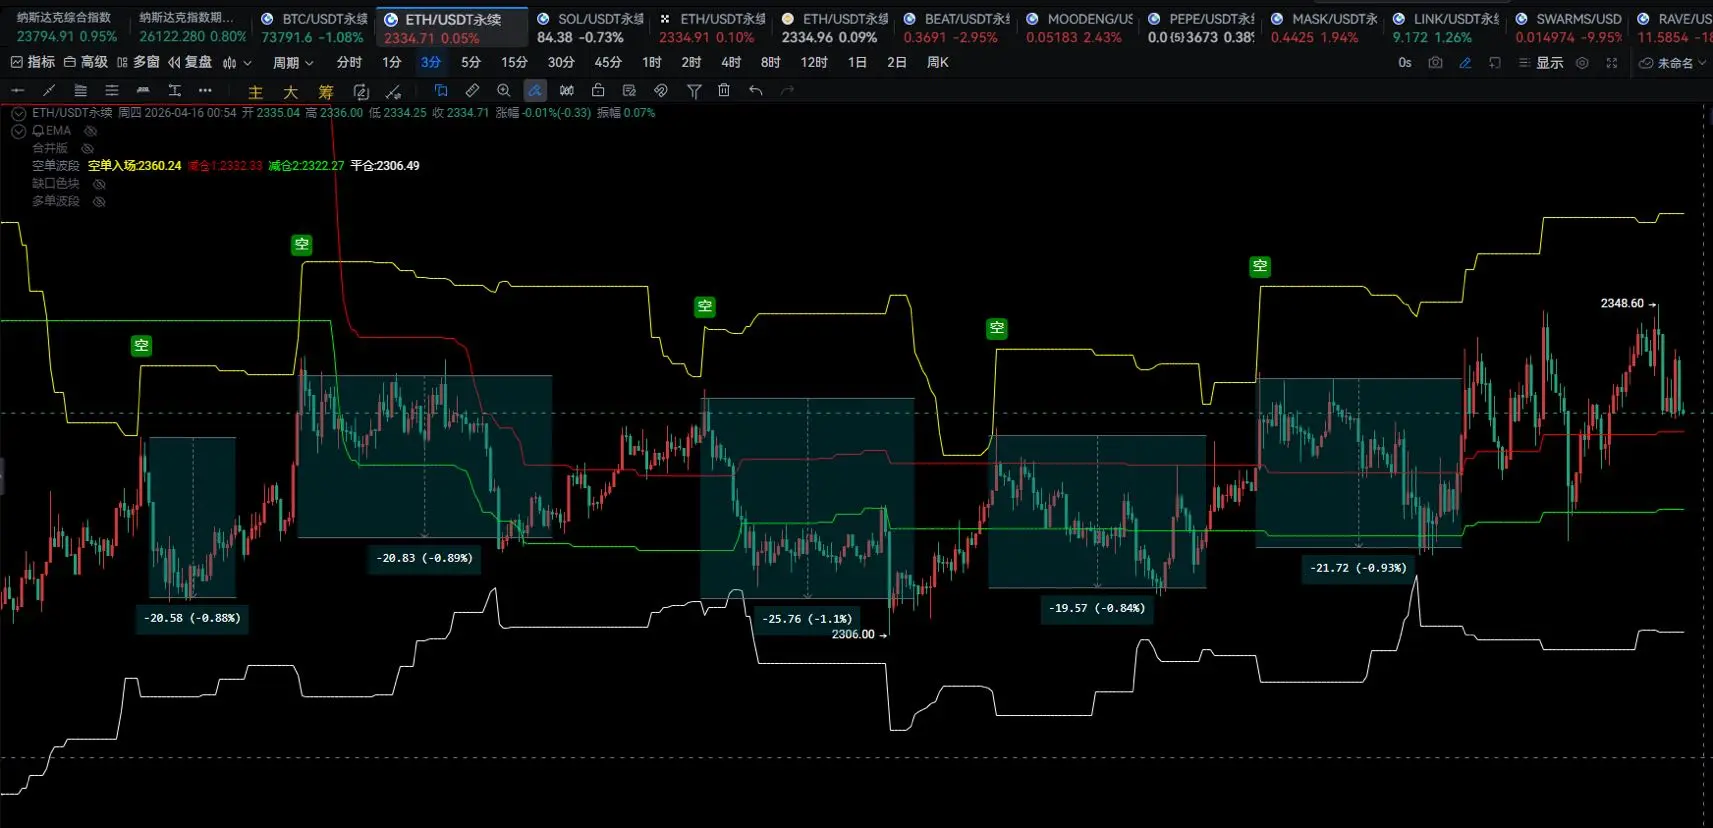Image resolution: width=1713 pixels, height=828 pixels.
Task: Open the 周期 period dropdown
Action: pos(293,63)
